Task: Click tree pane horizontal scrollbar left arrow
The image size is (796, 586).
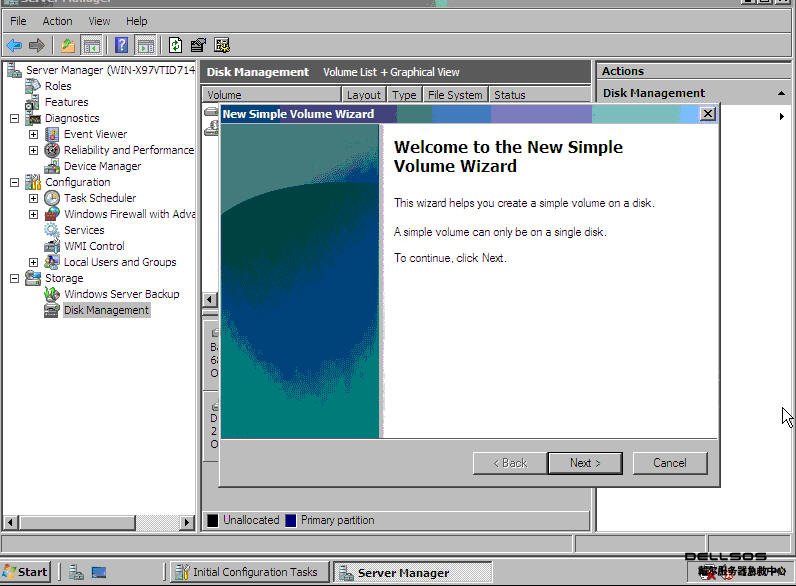Action: click(x=10, y=522)
